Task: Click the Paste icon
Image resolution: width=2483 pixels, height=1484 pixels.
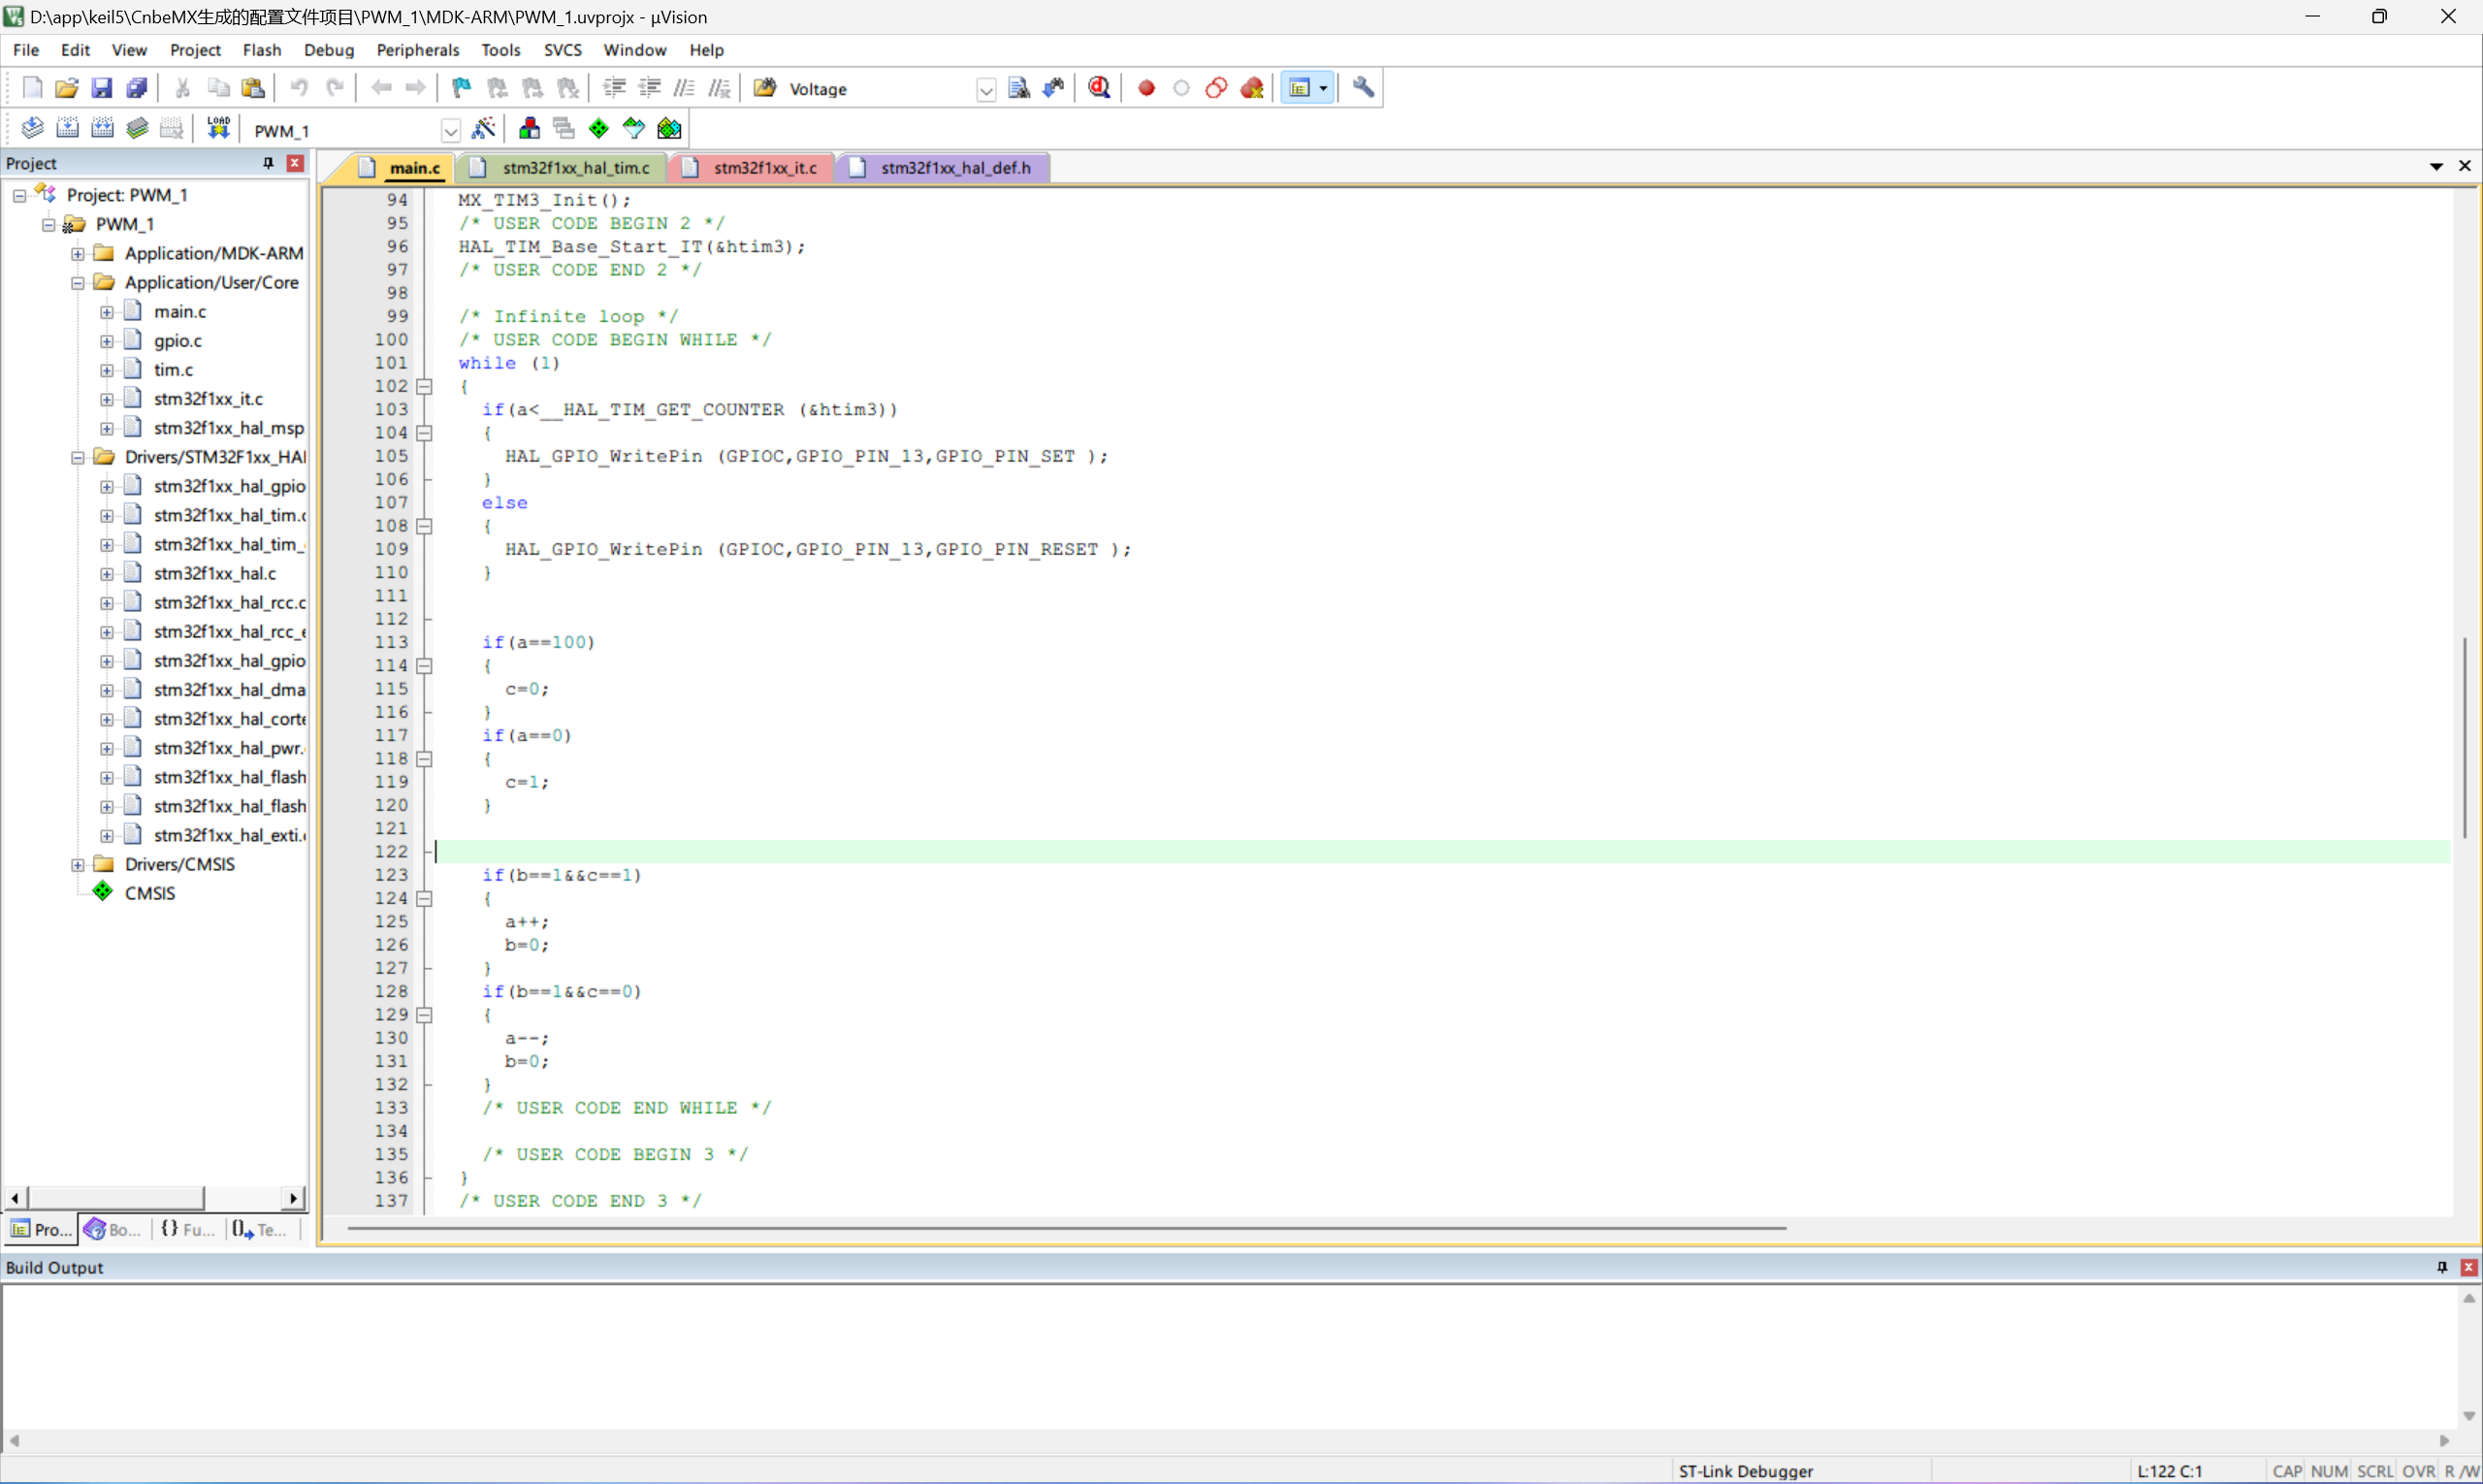Action: pyautogui.click(x=254, y=88)
